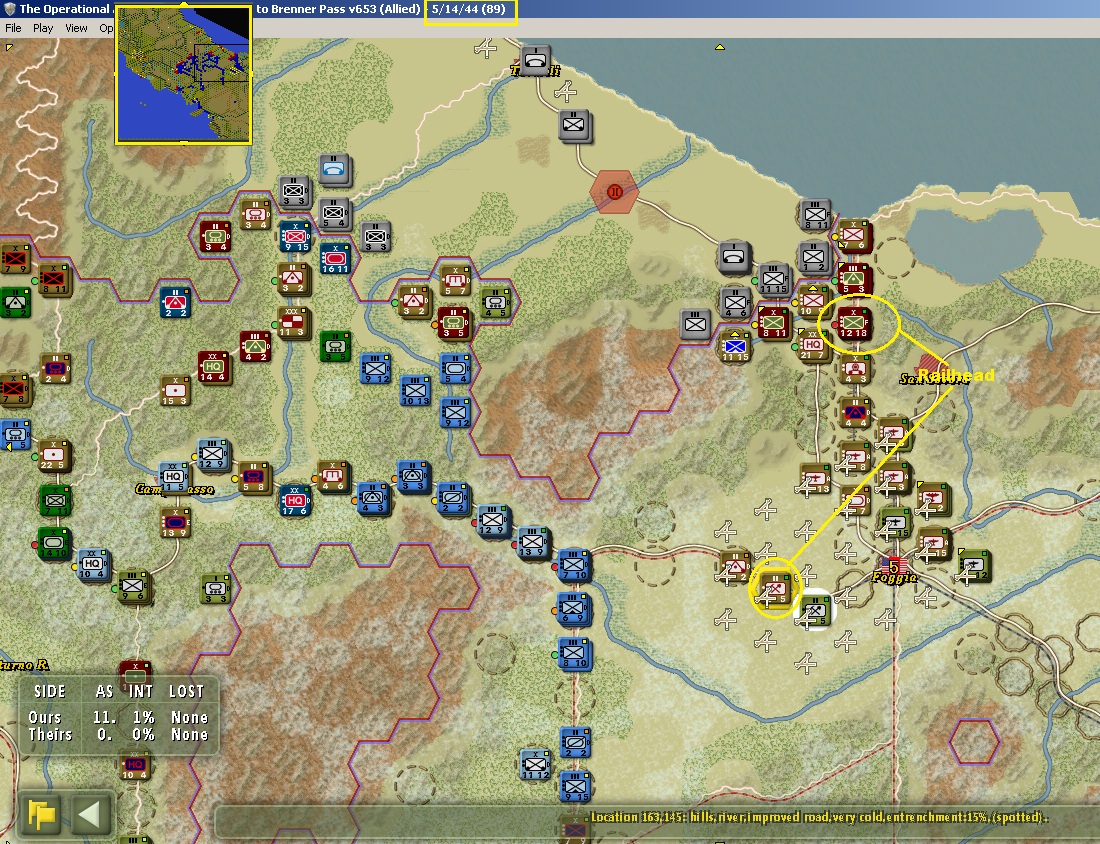Select the dark blue unit 2 2 inside the hex border
Screen dimensions: 1100x844
click(x=174, y=302)
